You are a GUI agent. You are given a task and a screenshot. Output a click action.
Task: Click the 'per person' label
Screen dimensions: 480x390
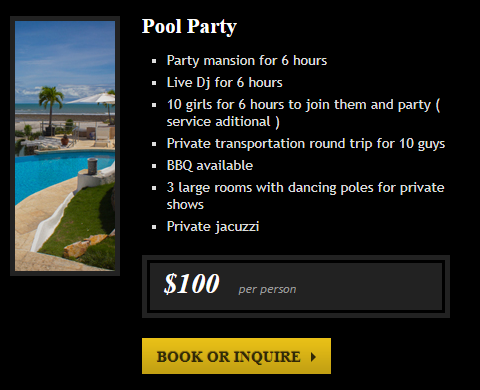pyautogui.click(x=267, y=289)
